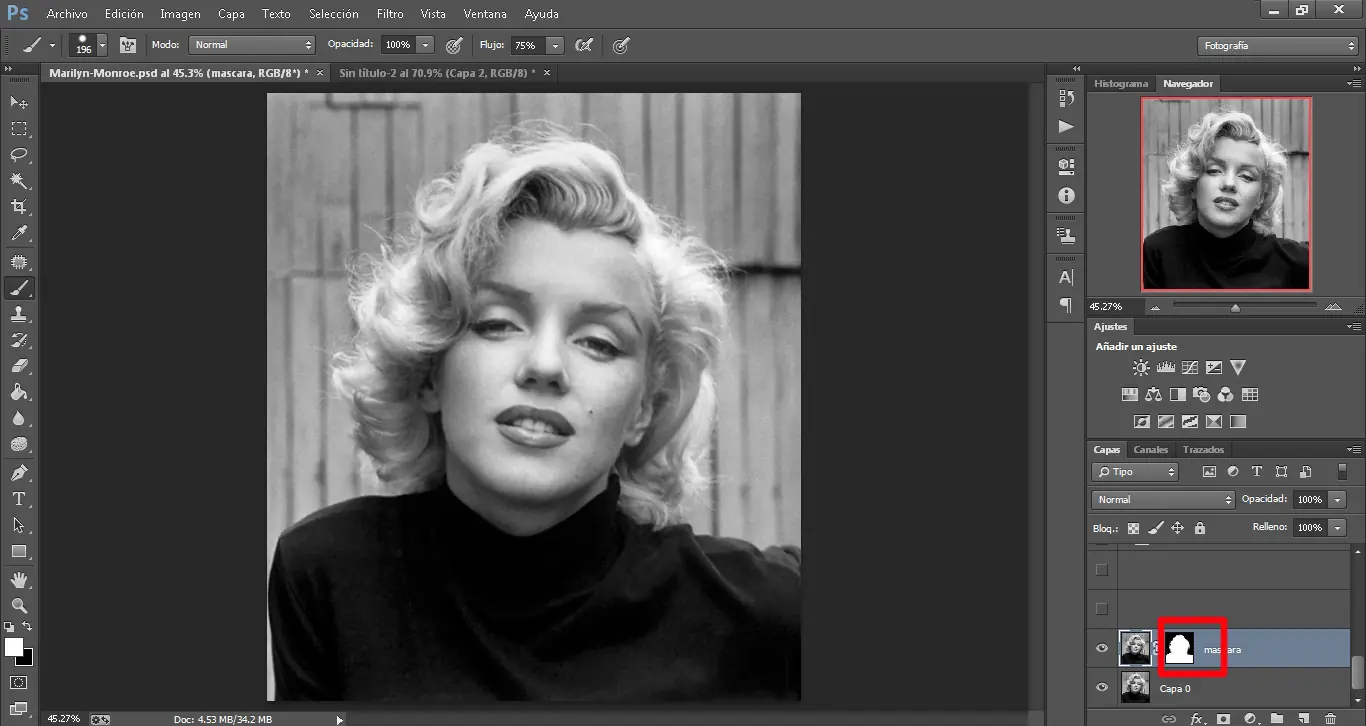Image resolution: width=1366 pixels, height=726 pixels.
Task: Select the Lasso tool
Action: coord(19,155)
